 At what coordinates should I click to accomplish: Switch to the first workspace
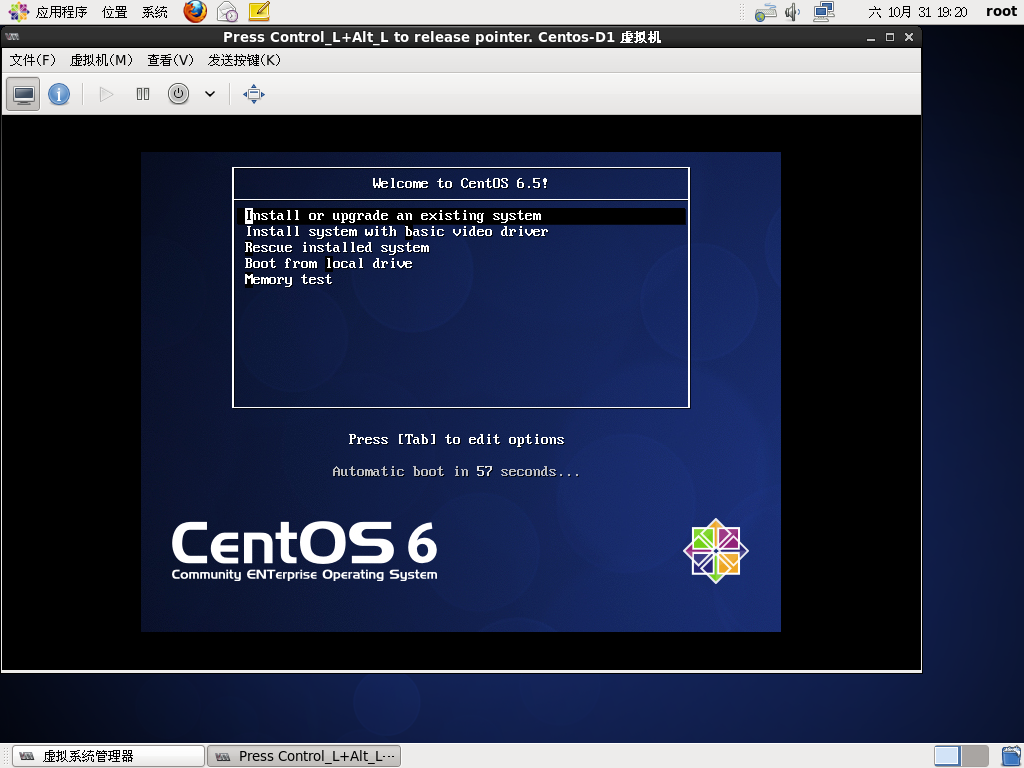pyautogui.click(x=947, y=756)
